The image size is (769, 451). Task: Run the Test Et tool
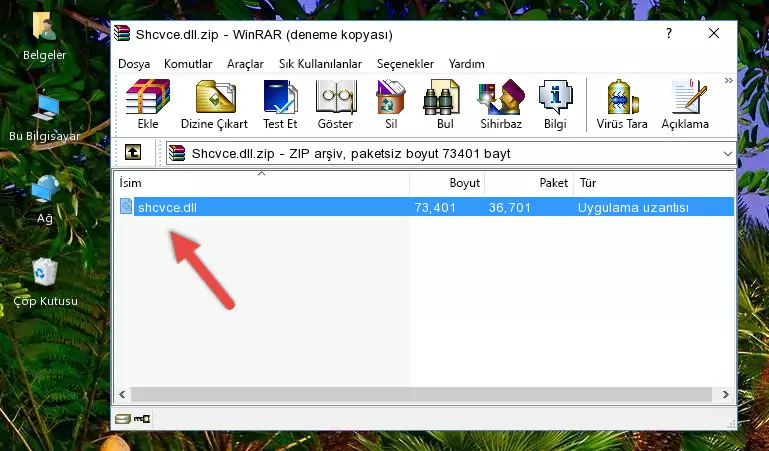click(280, 104)
